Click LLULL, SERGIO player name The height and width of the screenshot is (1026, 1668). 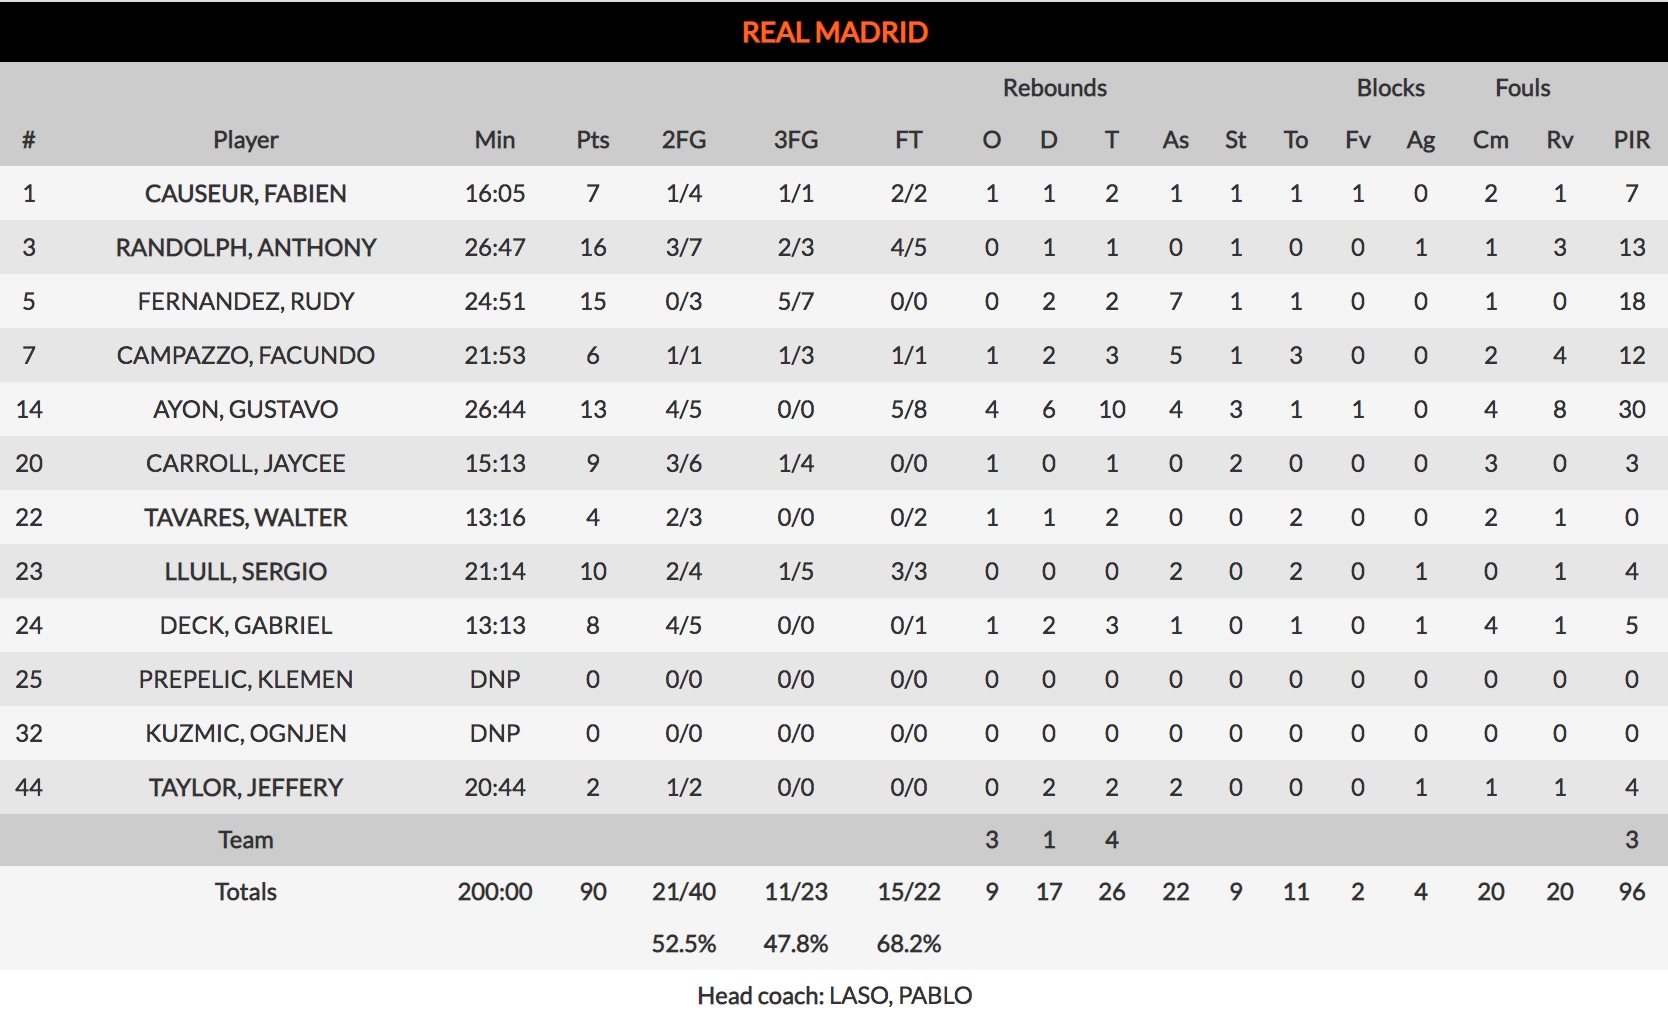click(x=246, y=572)
